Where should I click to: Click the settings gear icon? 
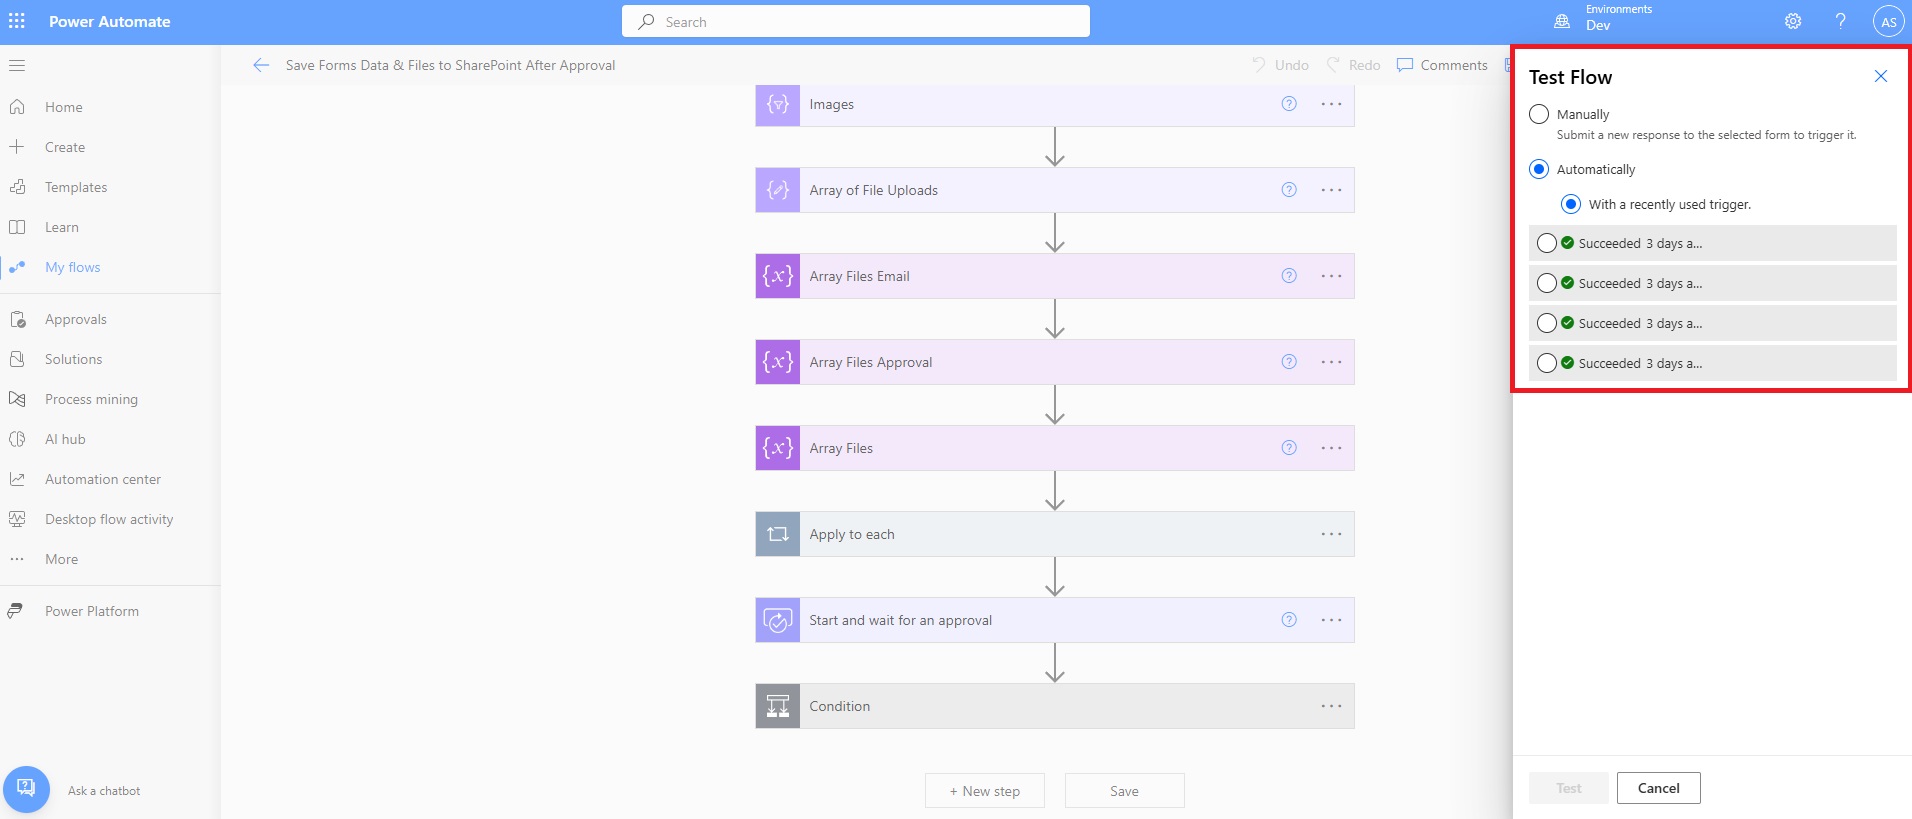coord(1793,21)
